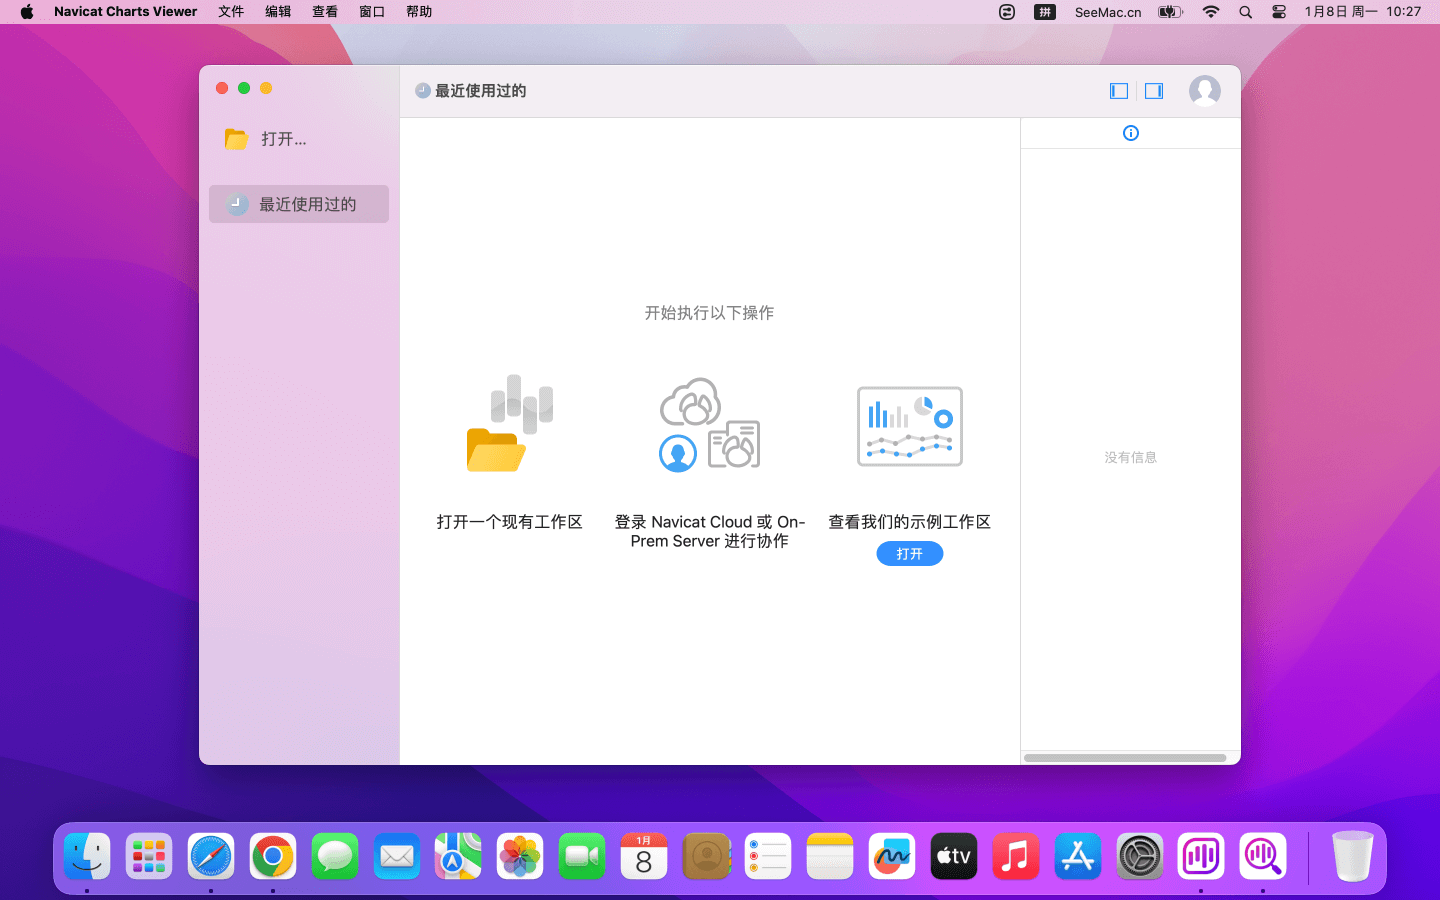Open the 文件 menu
Image resolution: width=1440 pixels, height=900 pixels.
click(231, 12)
